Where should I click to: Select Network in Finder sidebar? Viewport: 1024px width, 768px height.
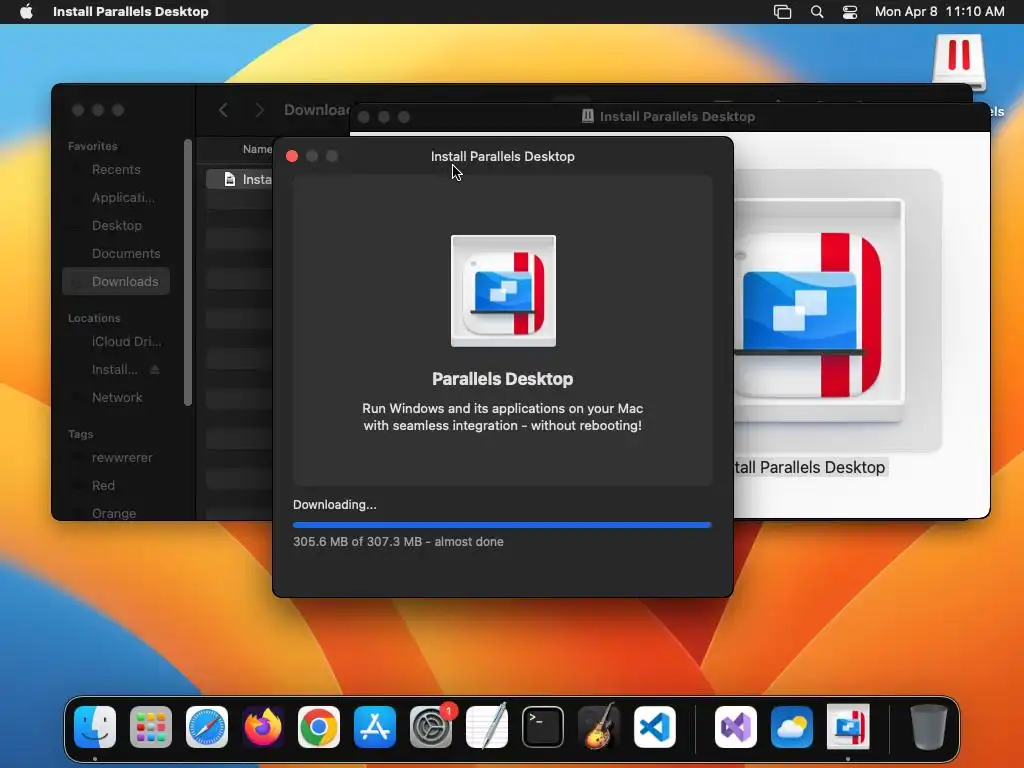117,398
